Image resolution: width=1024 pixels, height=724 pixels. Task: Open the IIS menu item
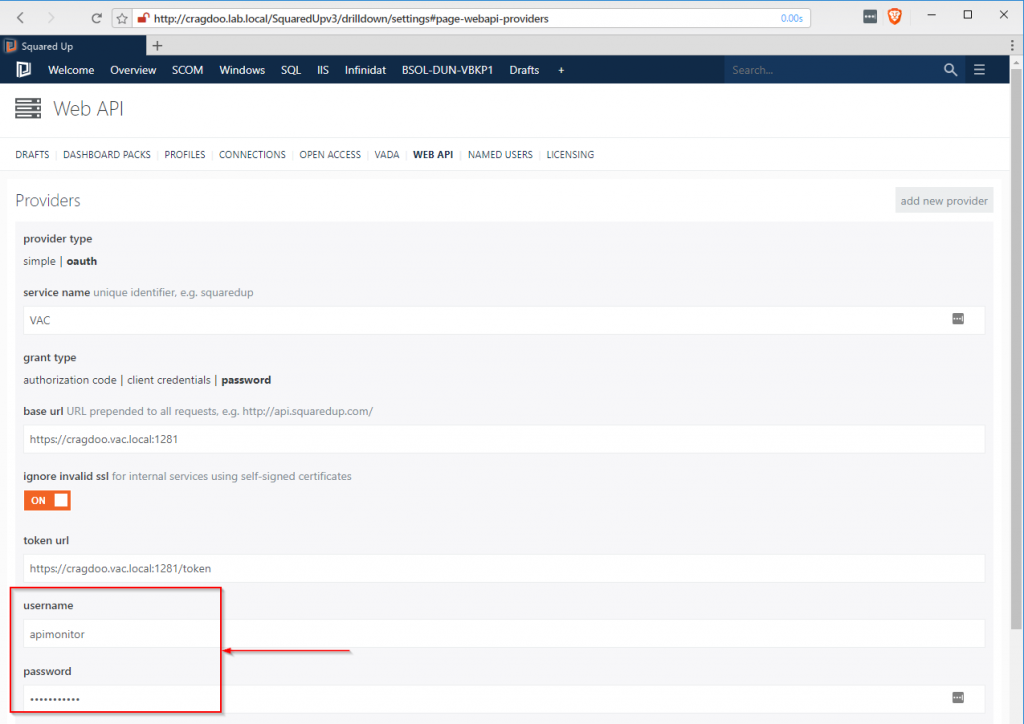tap(323, 70)
